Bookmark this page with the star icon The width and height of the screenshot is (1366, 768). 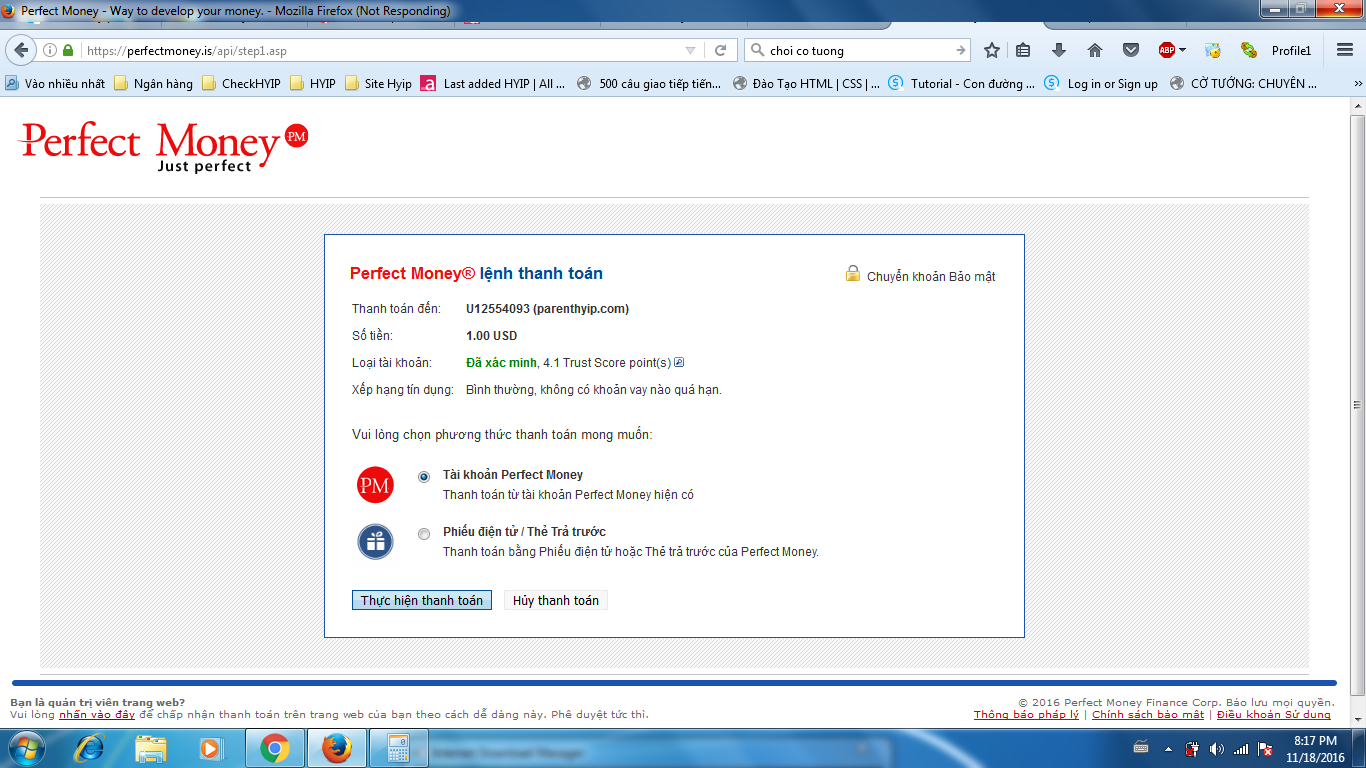(x=992, y=50)
